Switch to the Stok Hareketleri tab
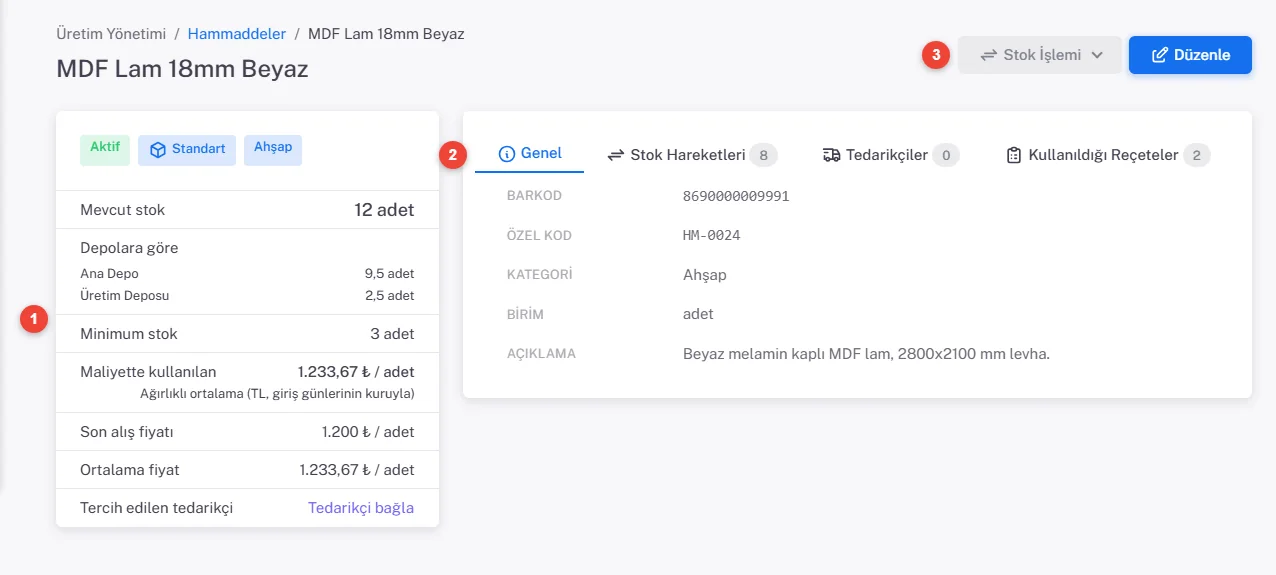This screenshot has height=575, width=1276. (x=692, y=155)
